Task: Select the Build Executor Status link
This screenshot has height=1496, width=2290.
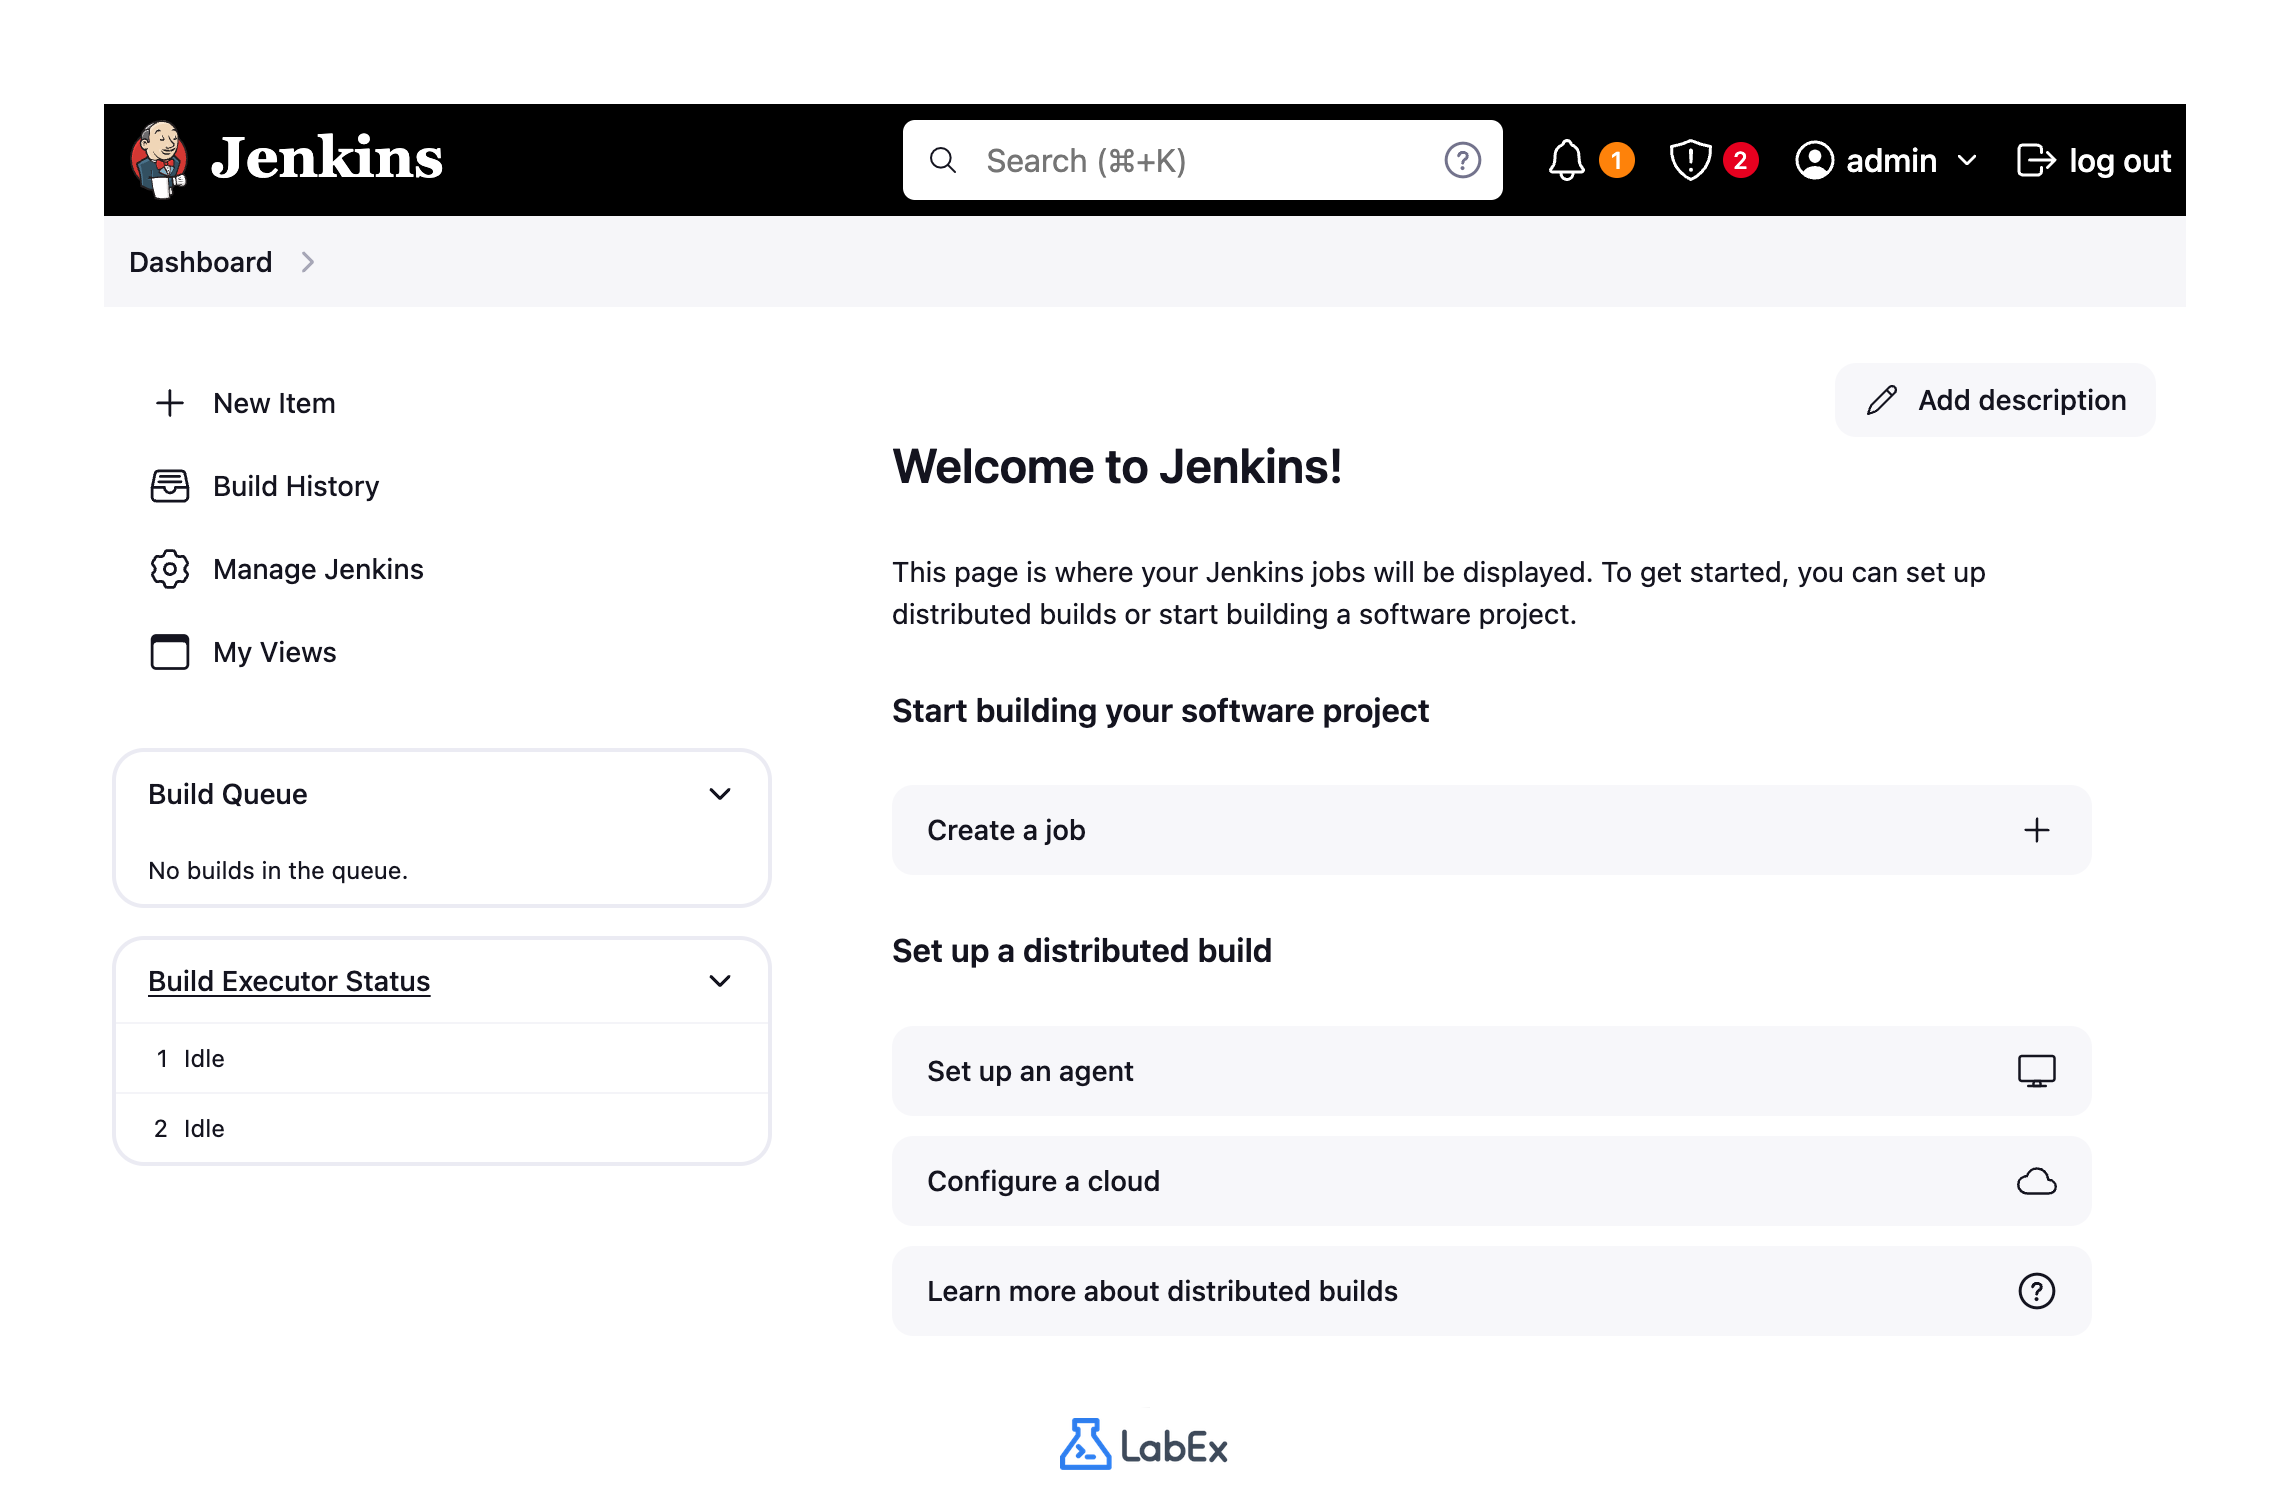Action: click(x=288, y=981)
